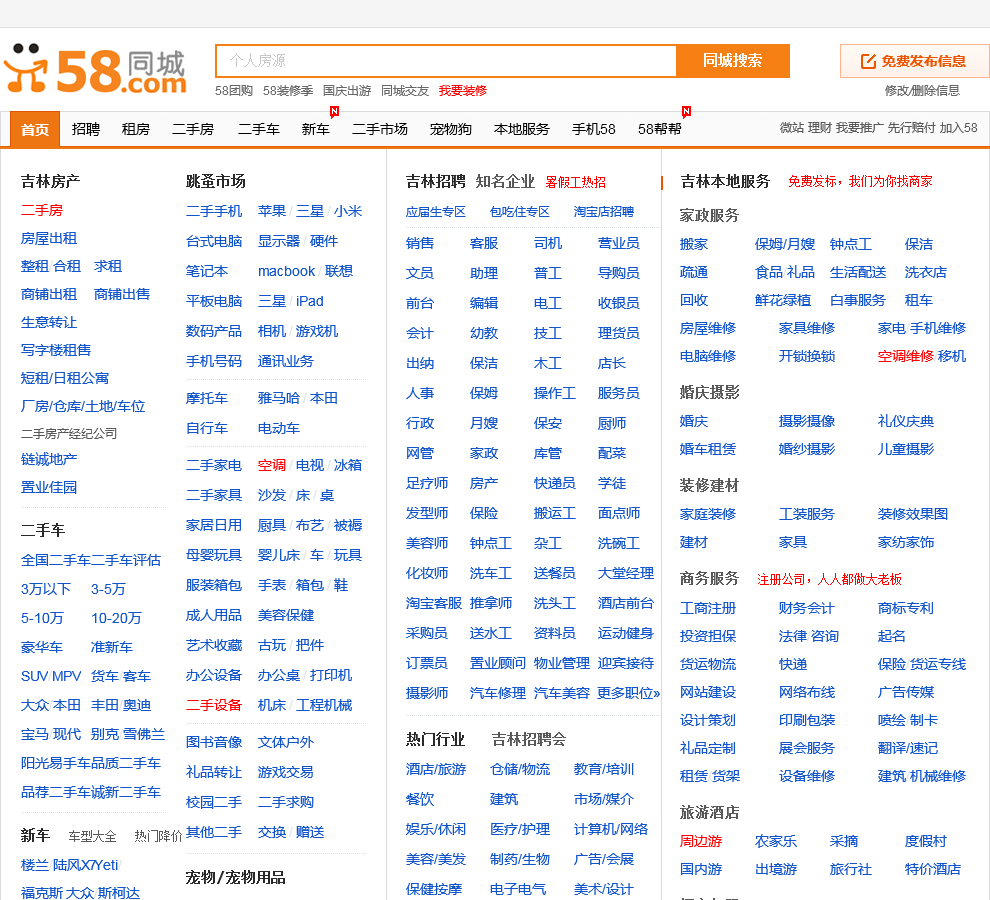Click 我要装修 red link
990x900 pixels.
pyautogui.click(x=463, y=91)
